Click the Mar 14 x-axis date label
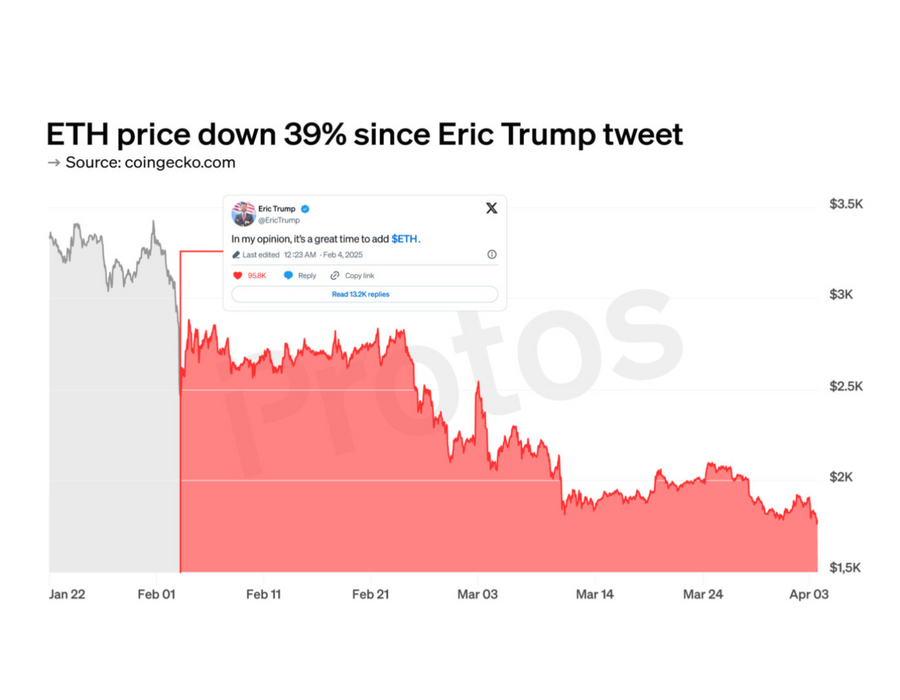This screenshot has height=700, width=900. (x=594, y=594)
